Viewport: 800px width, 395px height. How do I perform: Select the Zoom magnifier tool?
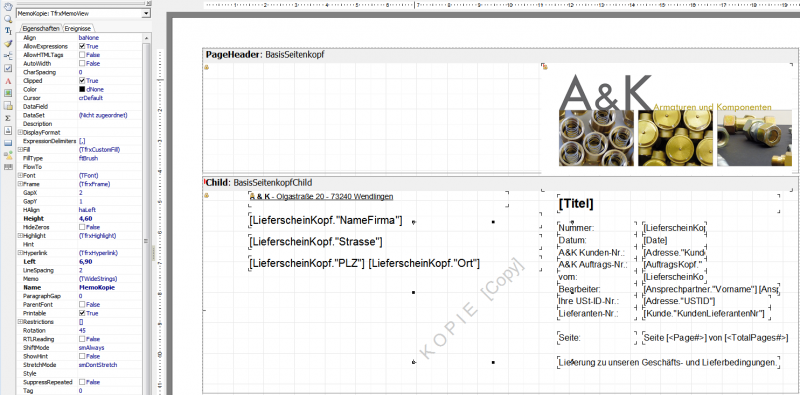point(8,19)
